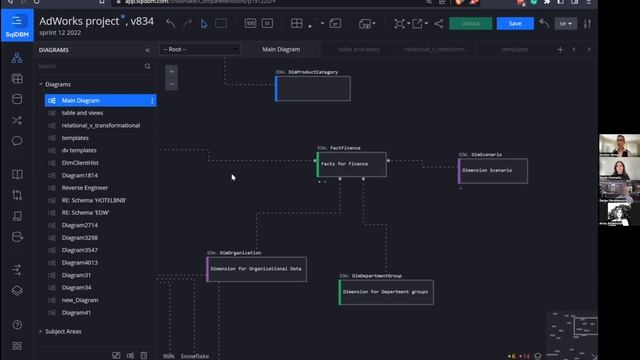The image size is (640, 360).
Task: Open the RE: Schema 'HOTELBNB' diagram
Action: [x=94, y=200]
